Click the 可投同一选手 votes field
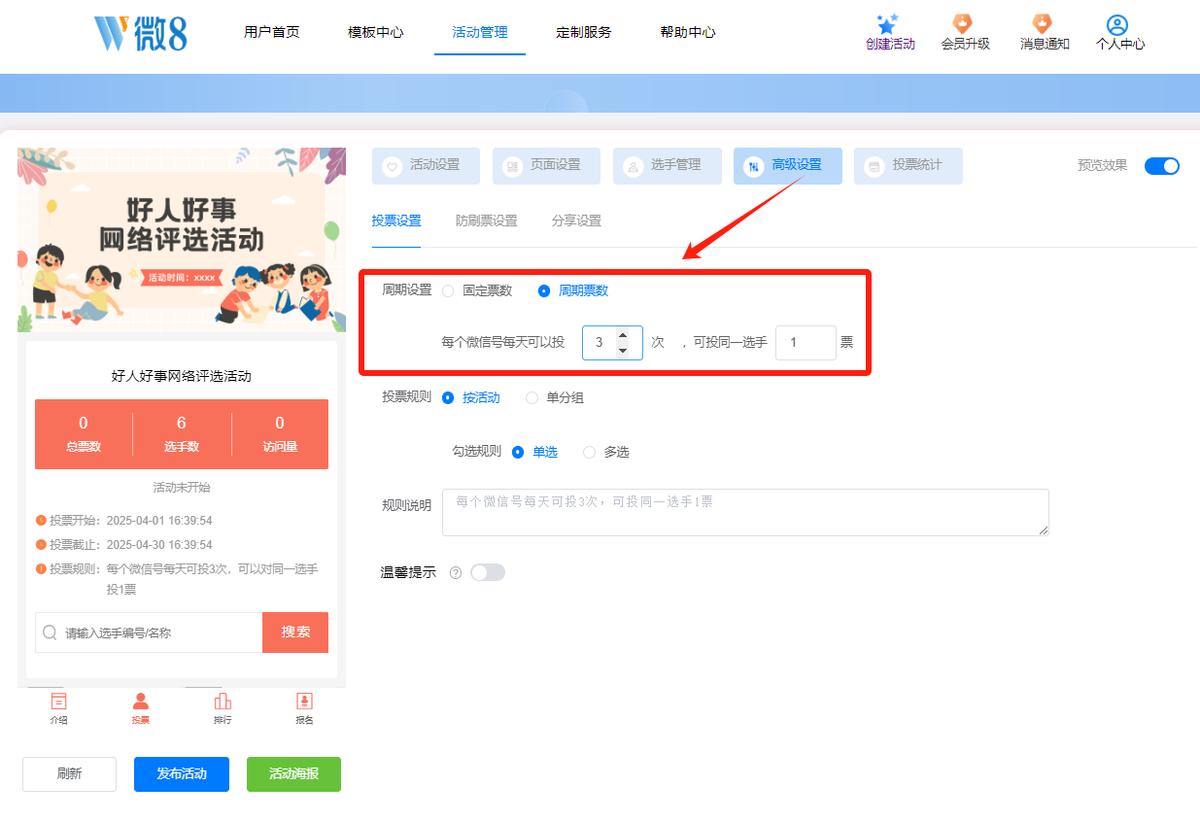Screen dimensions: 1200x818 click(x=806, y=342)
